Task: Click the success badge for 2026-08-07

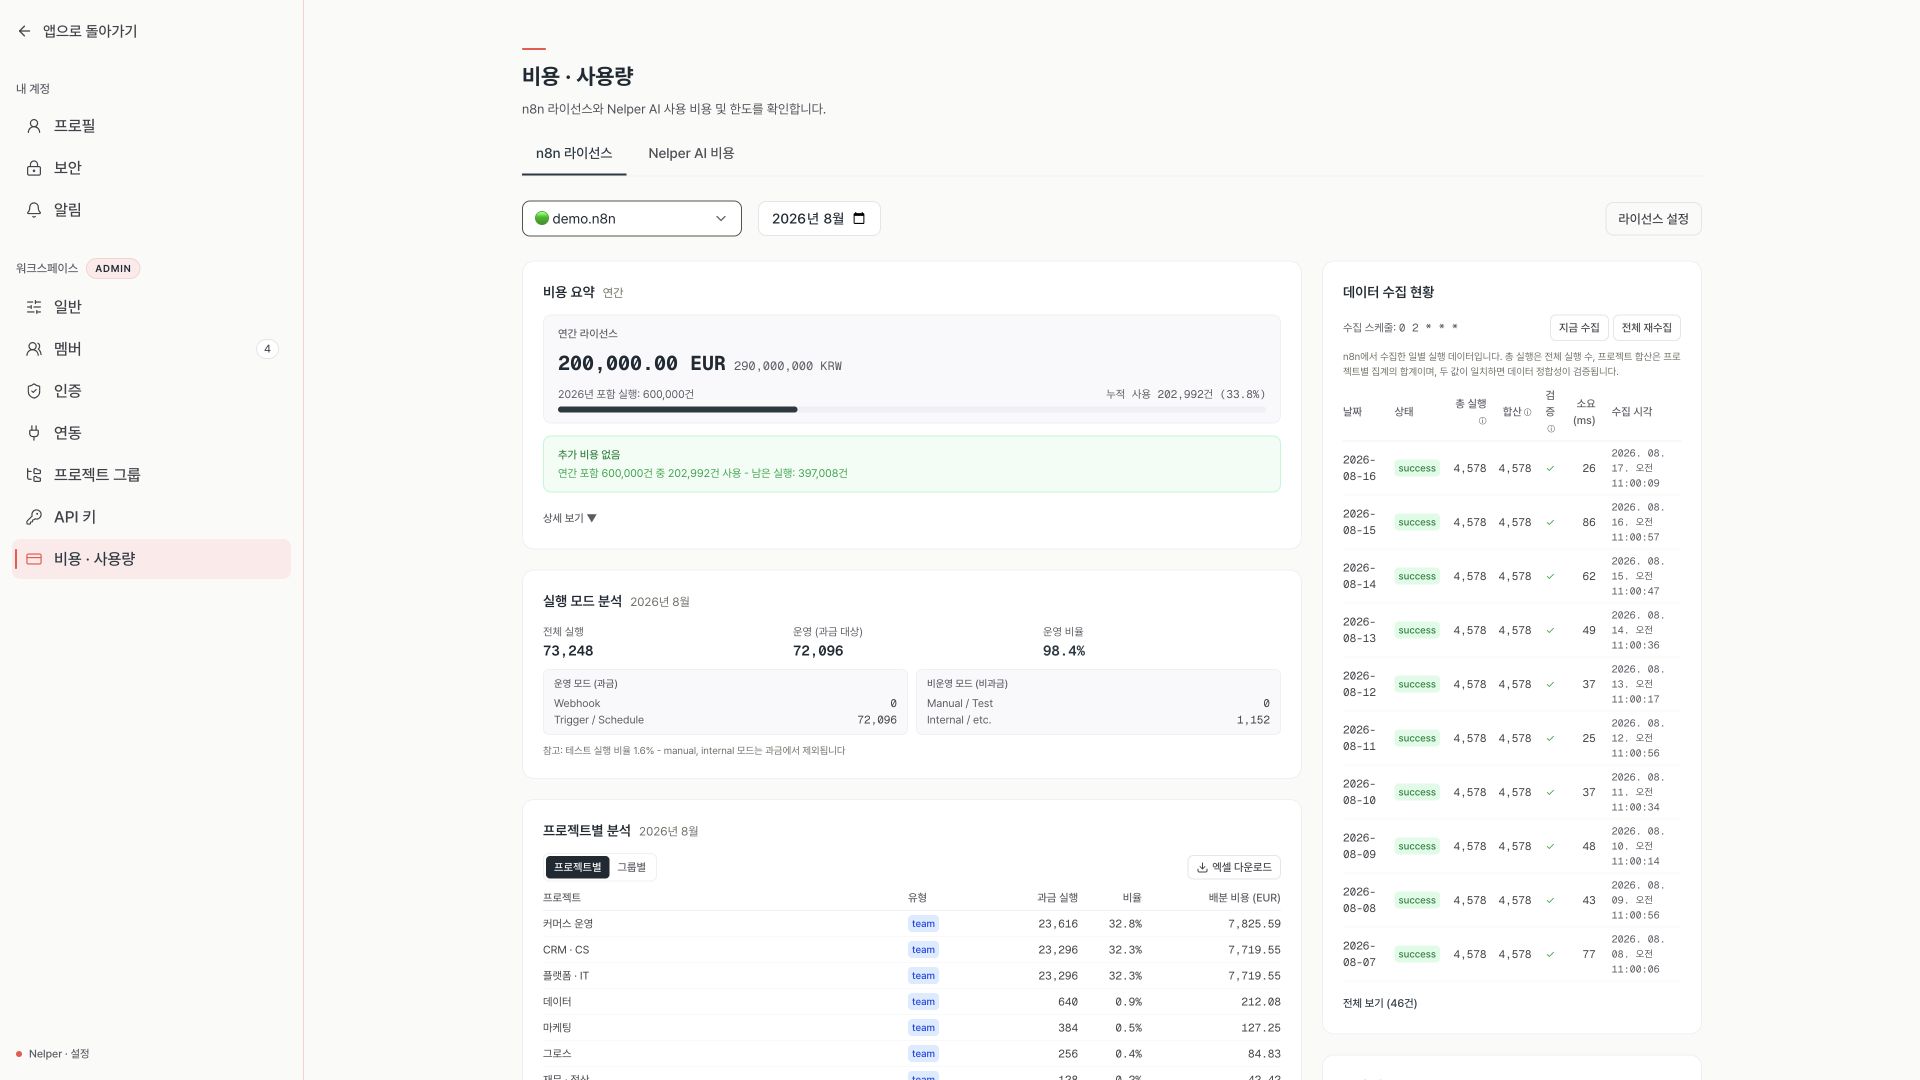Action: click(1417, 955)
